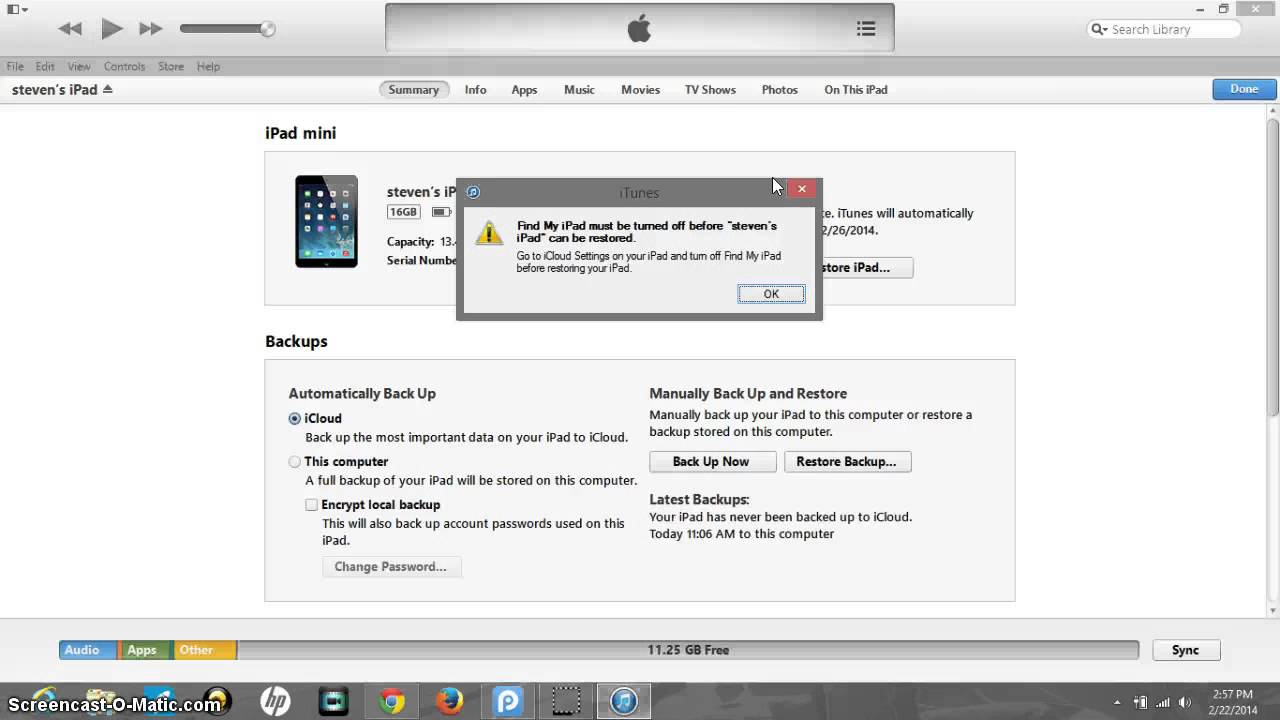This screenshot has height=720, width=1280.
Task: Click the 11.25 GB Free label
Action: tap(688, 650)
